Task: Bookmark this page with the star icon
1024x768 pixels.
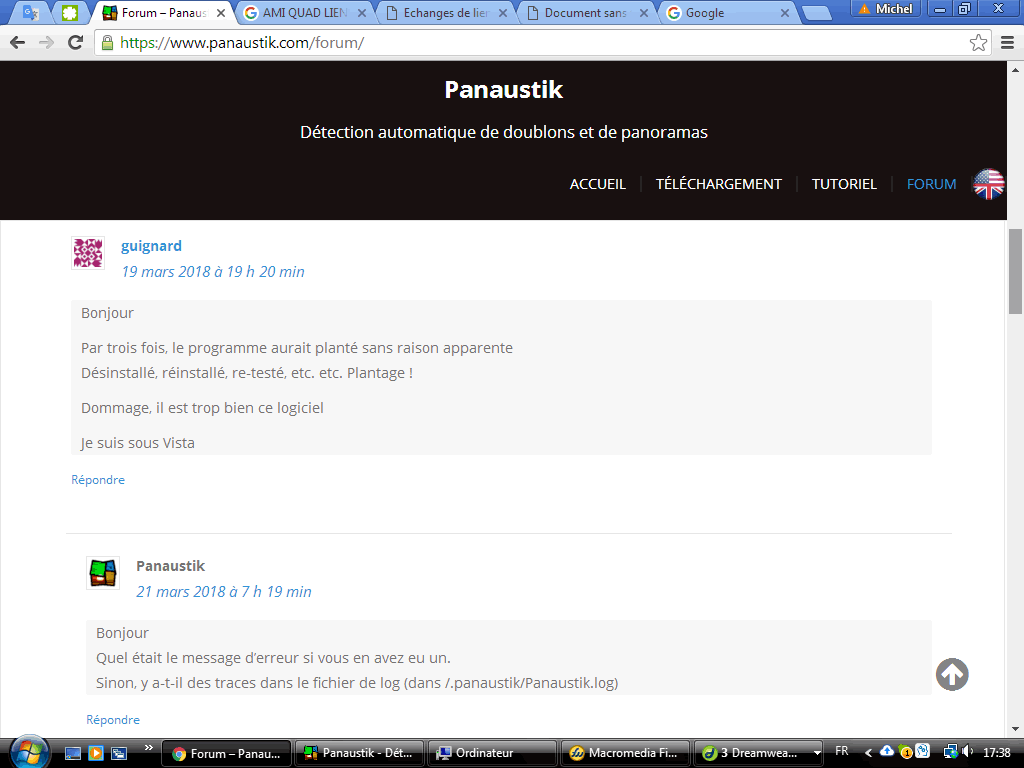Action: pos(978,43)
